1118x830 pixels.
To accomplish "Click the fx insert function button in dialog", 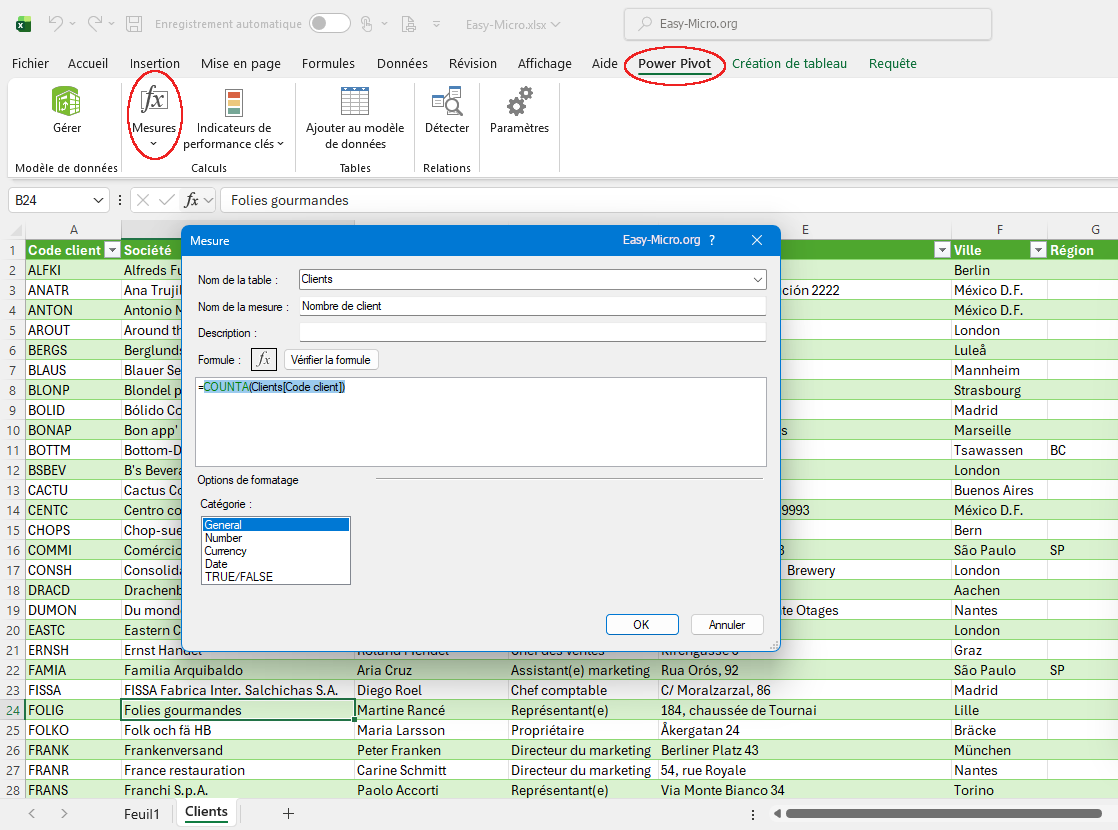I will [264, 360].
